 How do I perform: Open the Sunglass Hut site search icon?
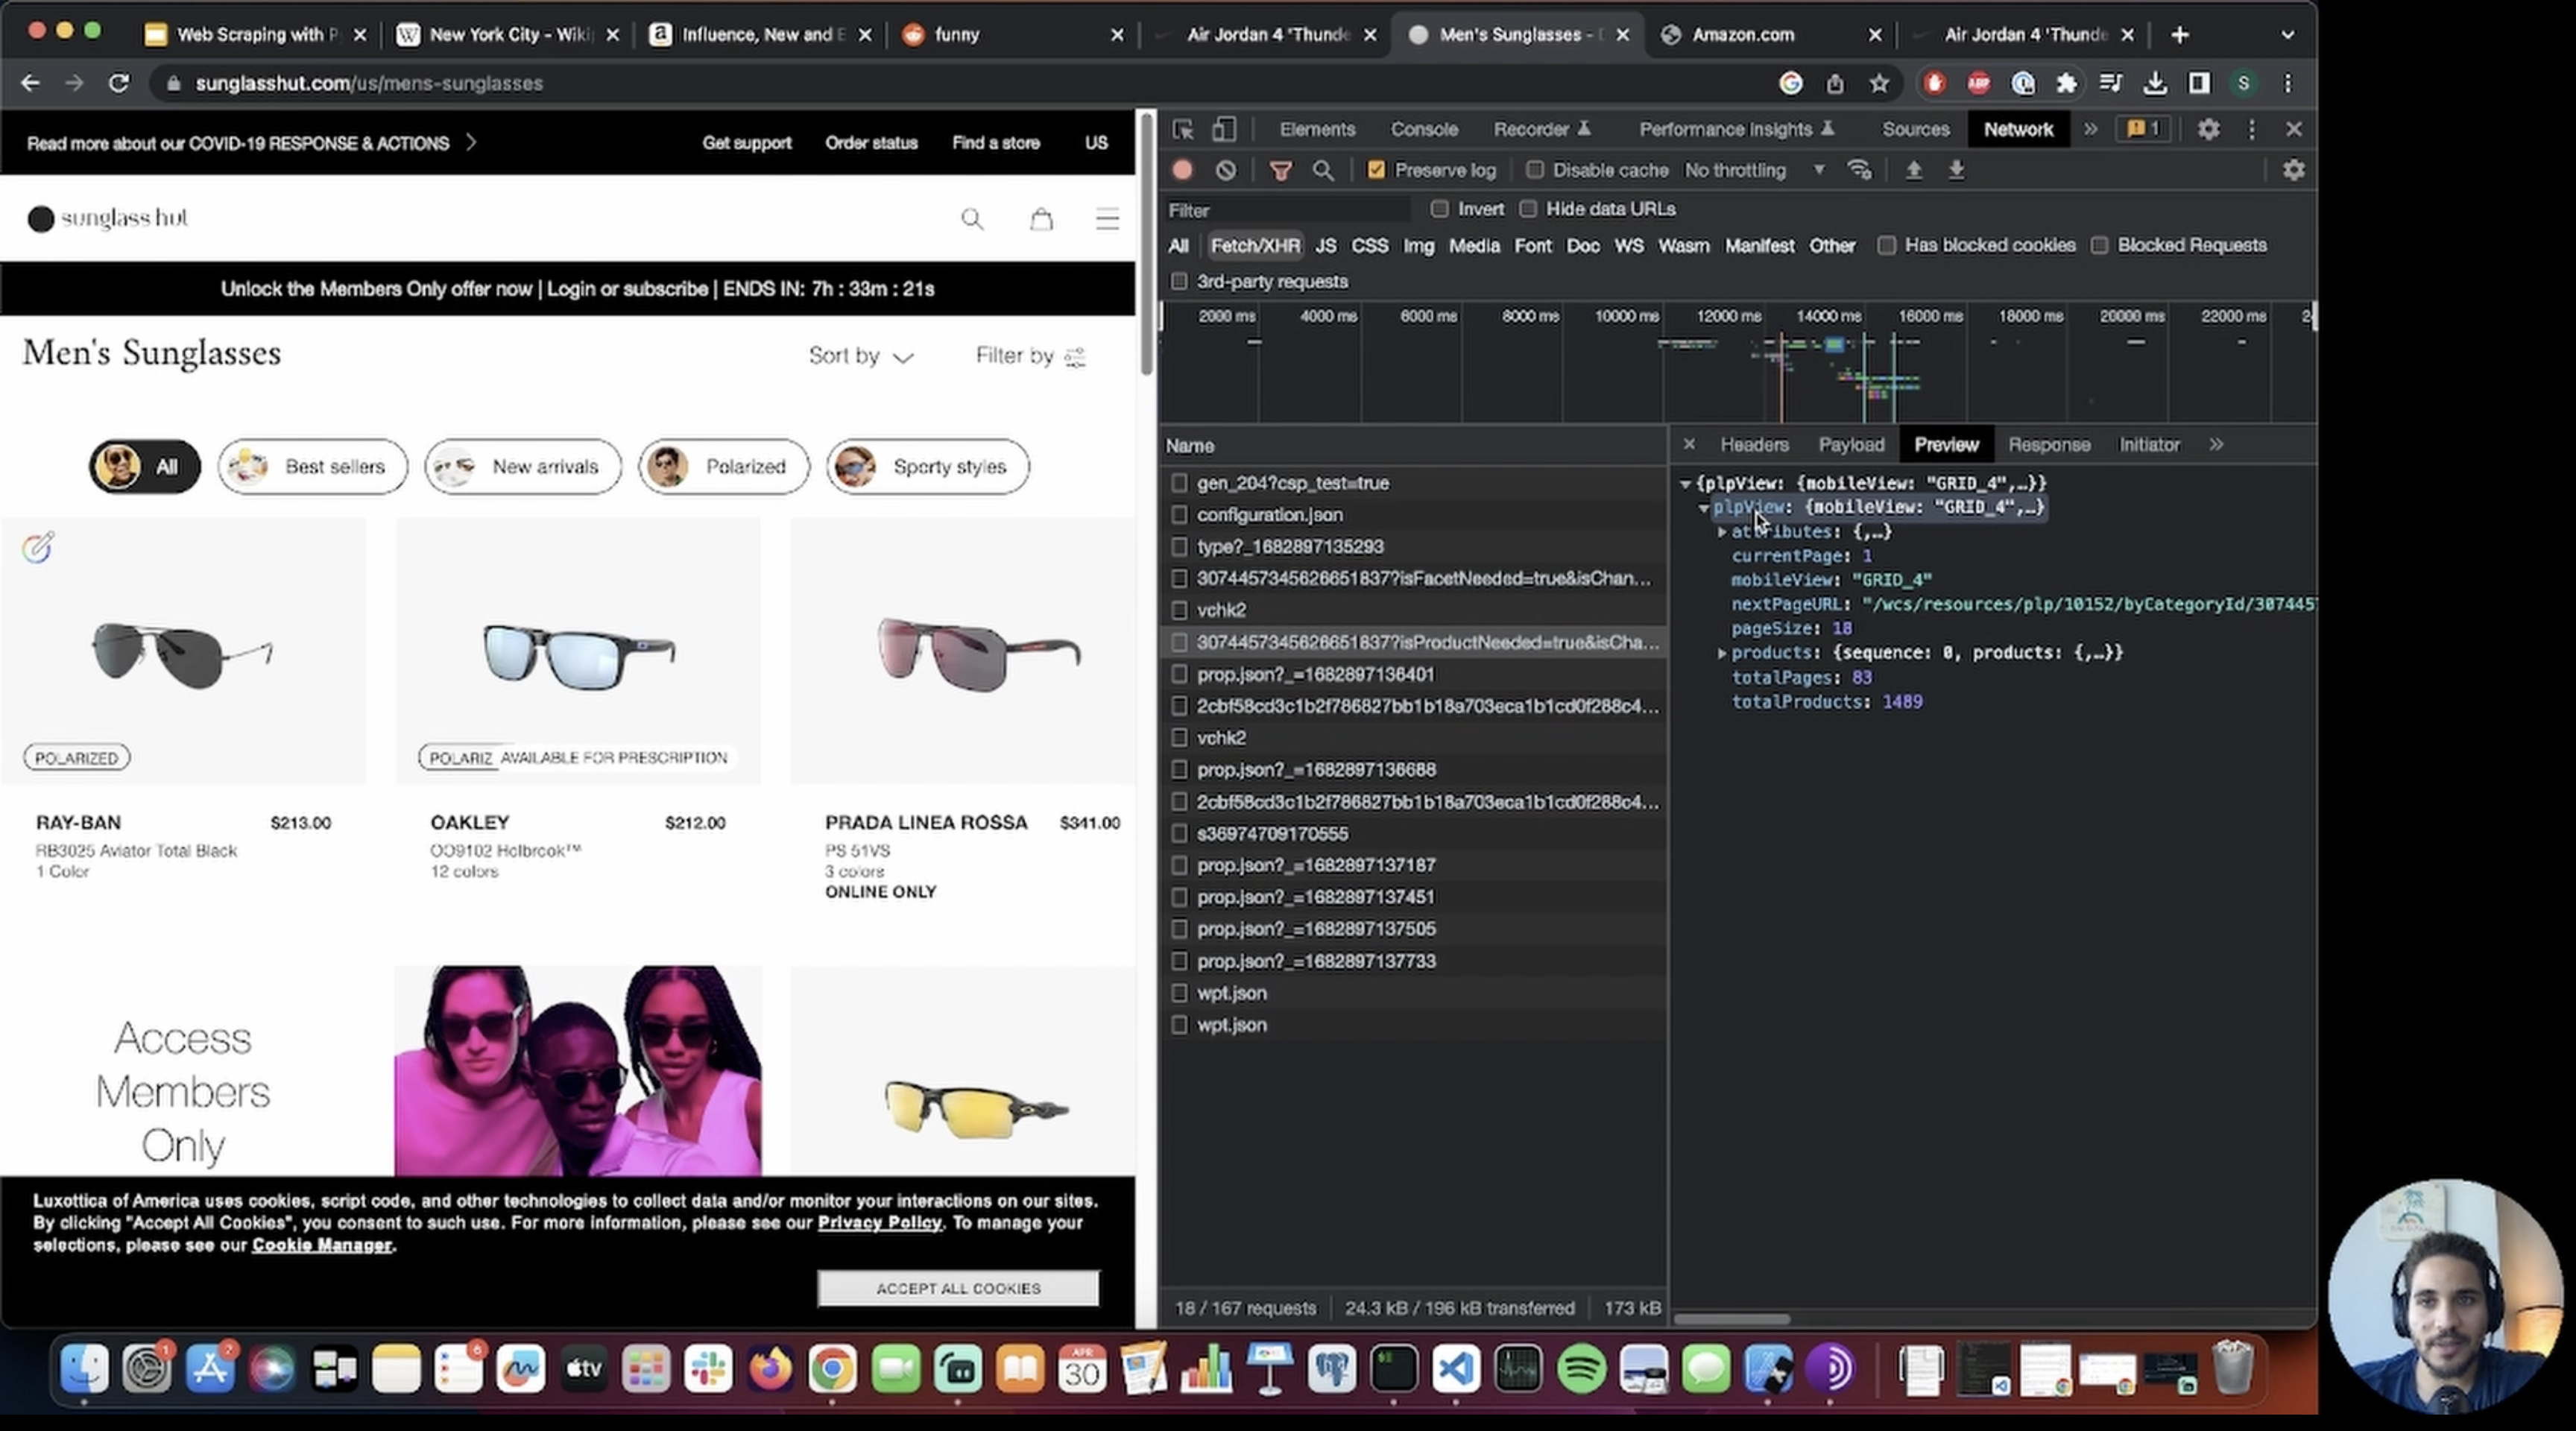tap(972, 219)
